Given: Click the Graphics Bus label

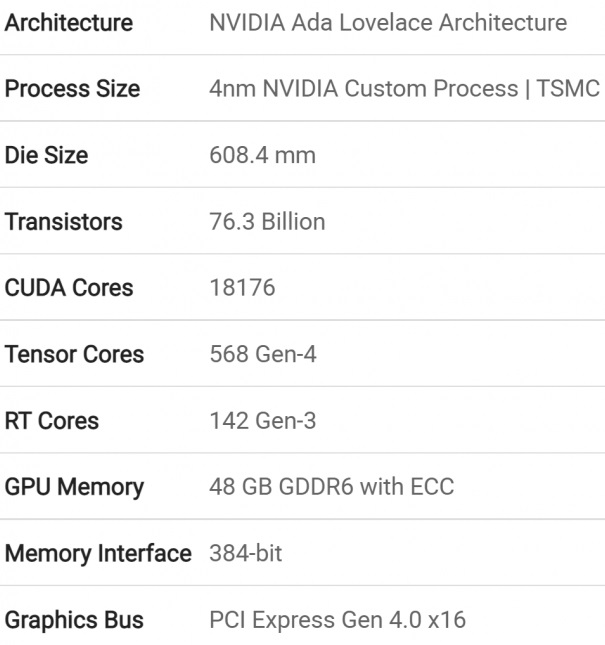Looking at the screenshot, I should click(74, 620).
